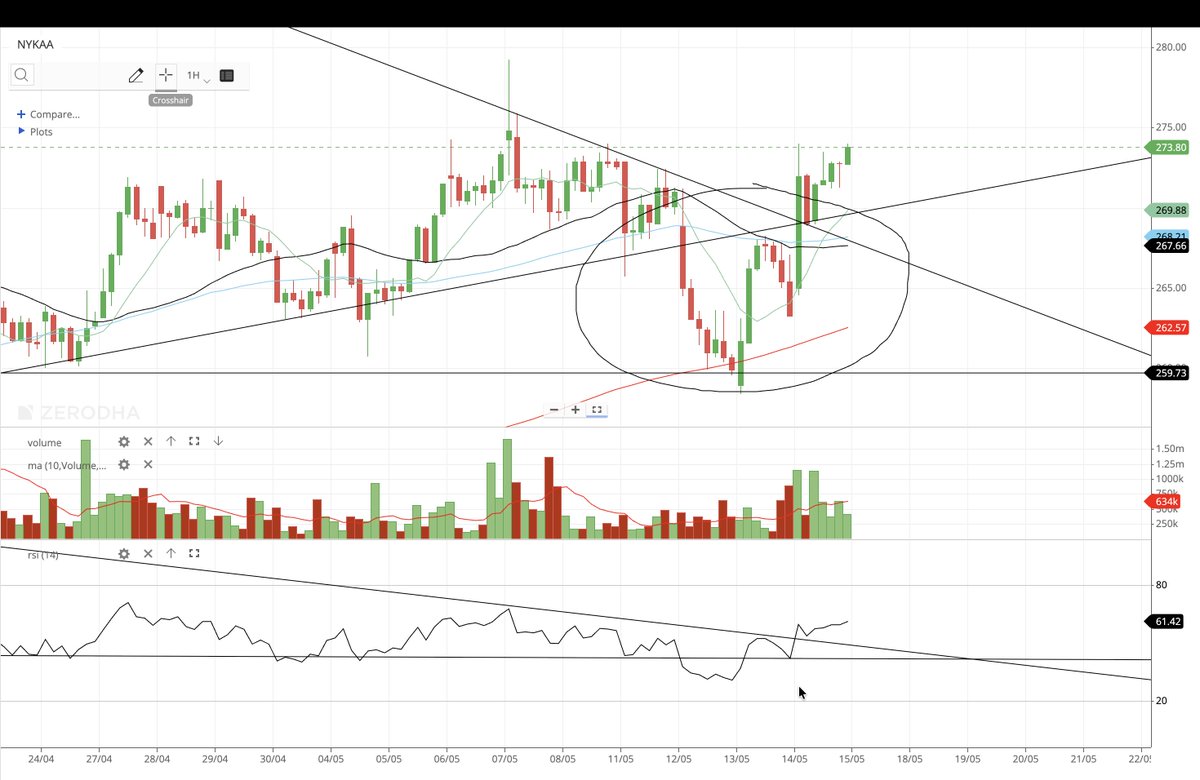Zoom in with the plus button
The height and width of the screenshot is (780, 1200).
click(x=576, y=409)
